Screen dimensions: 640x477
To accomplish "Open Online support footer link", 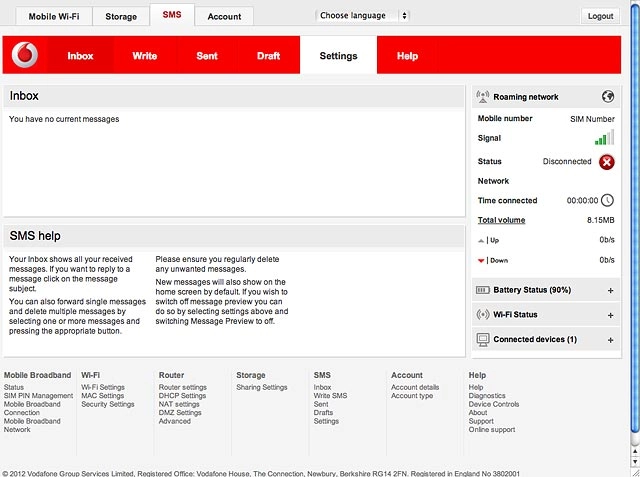I will [492, 430].
